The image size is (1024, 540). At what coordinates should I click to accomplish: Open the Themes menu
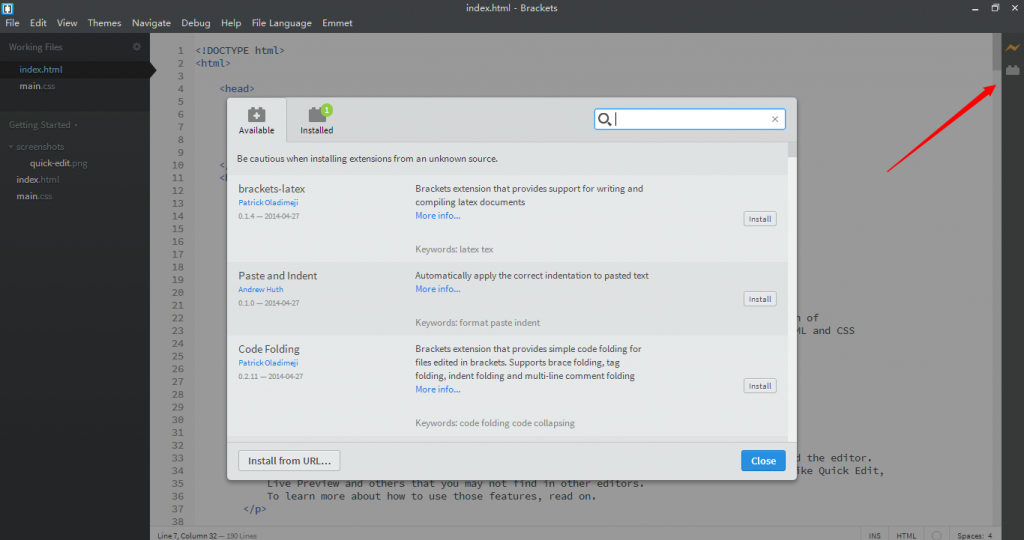(x=104, y=23)
